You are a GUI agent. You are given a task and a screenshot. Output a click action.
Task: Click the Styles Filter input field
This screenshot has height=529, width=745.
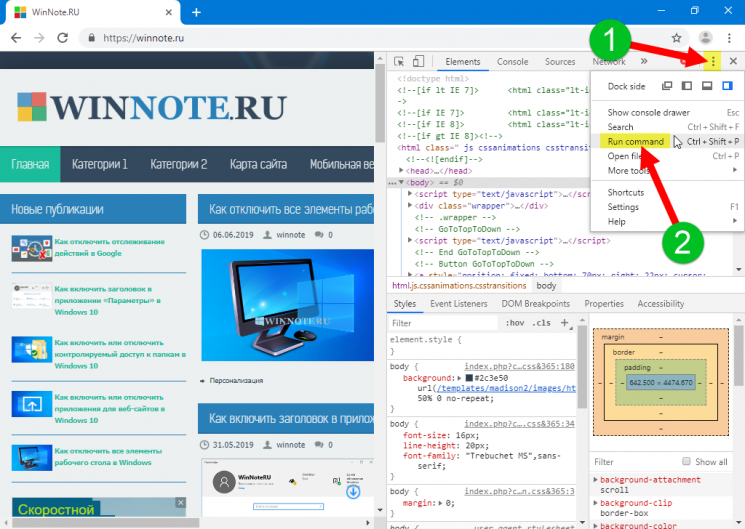point(443,323)
